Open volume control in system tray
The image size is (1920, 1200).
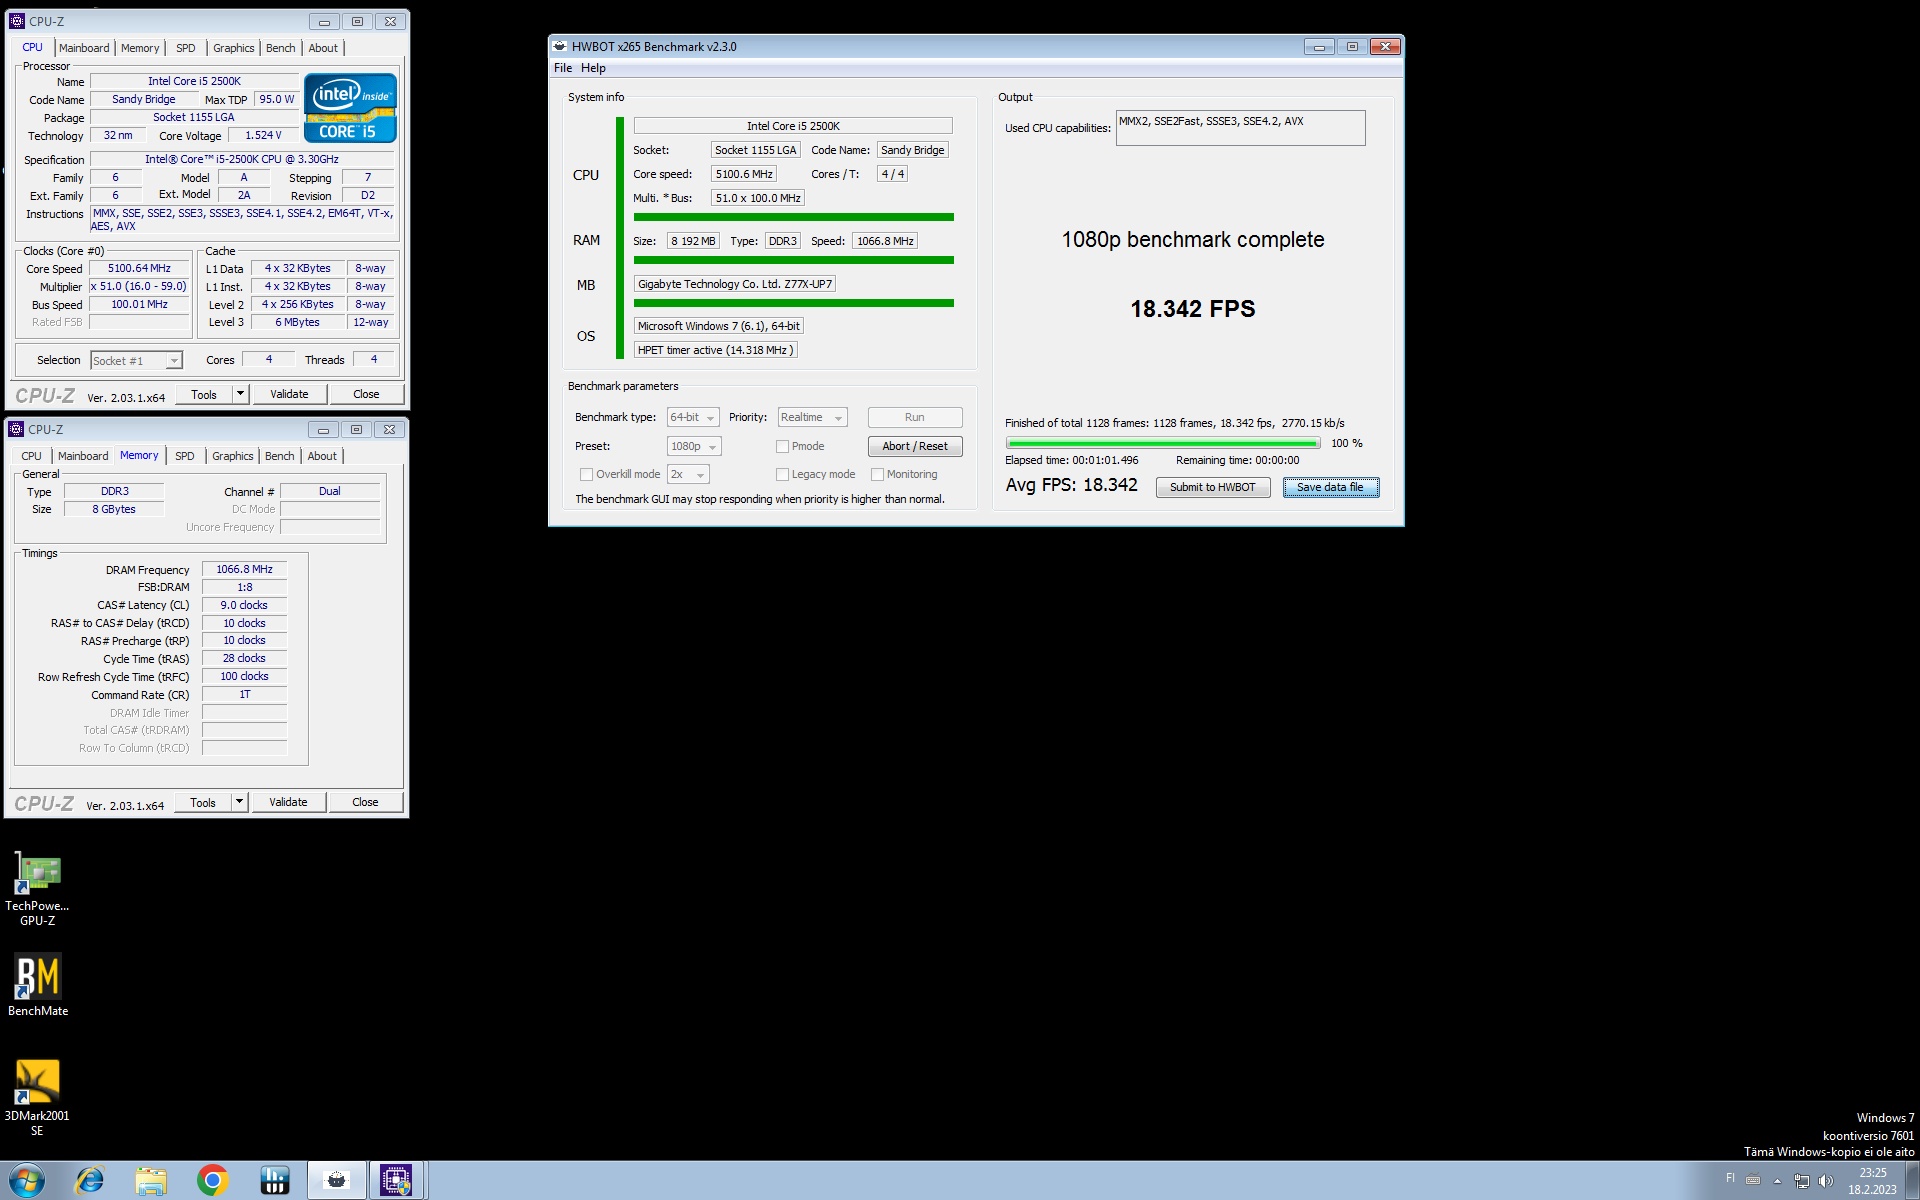point(1825,1181)
